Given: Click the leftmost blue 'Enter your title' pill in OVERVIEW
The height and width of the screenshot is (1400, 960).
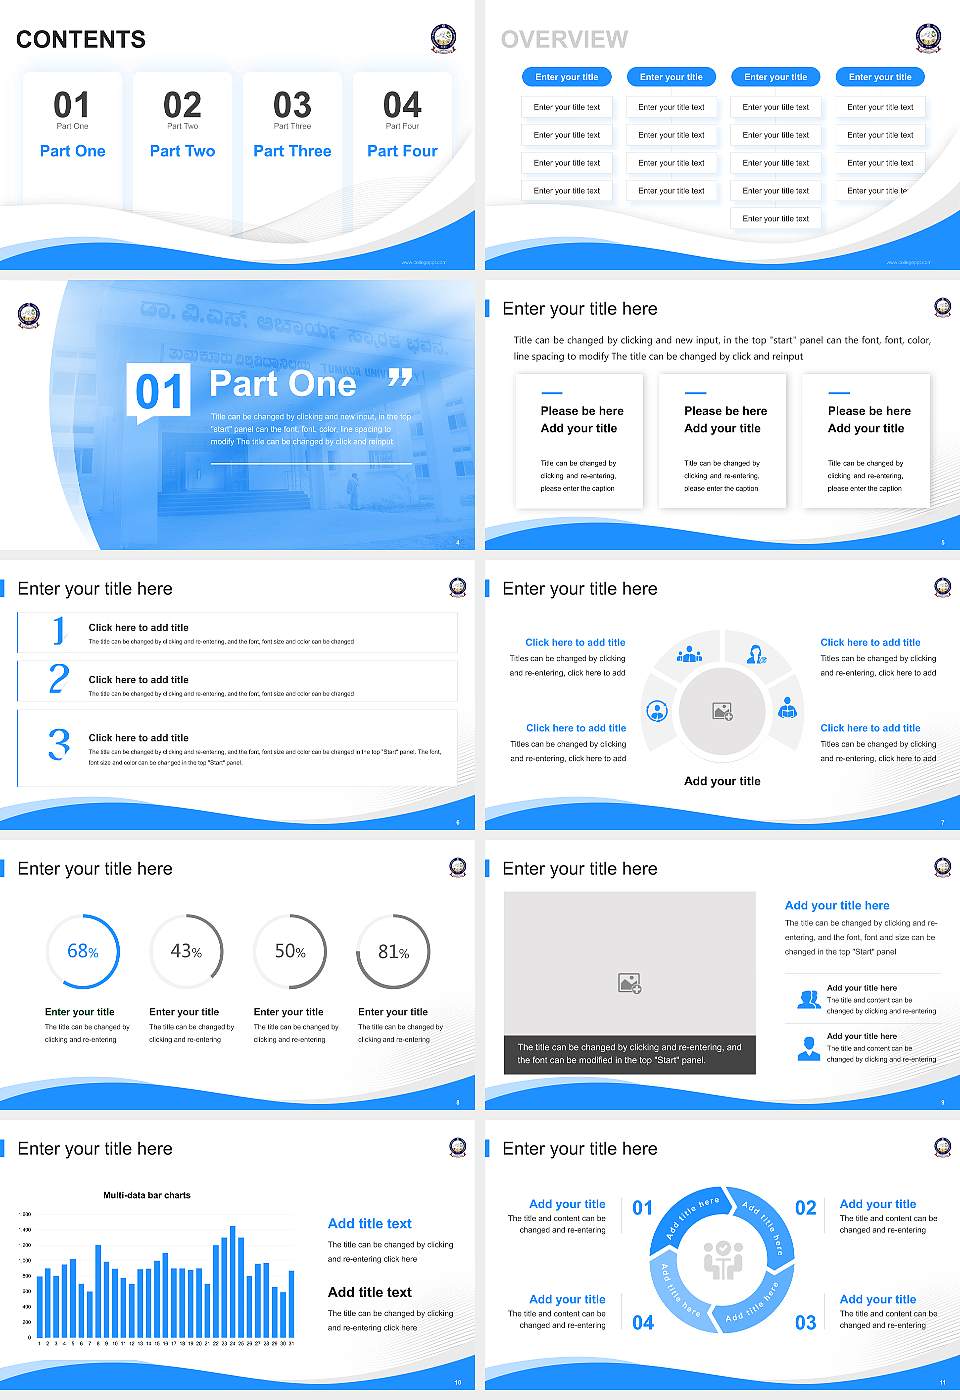Looking at the screenshot, I should 567,77.
